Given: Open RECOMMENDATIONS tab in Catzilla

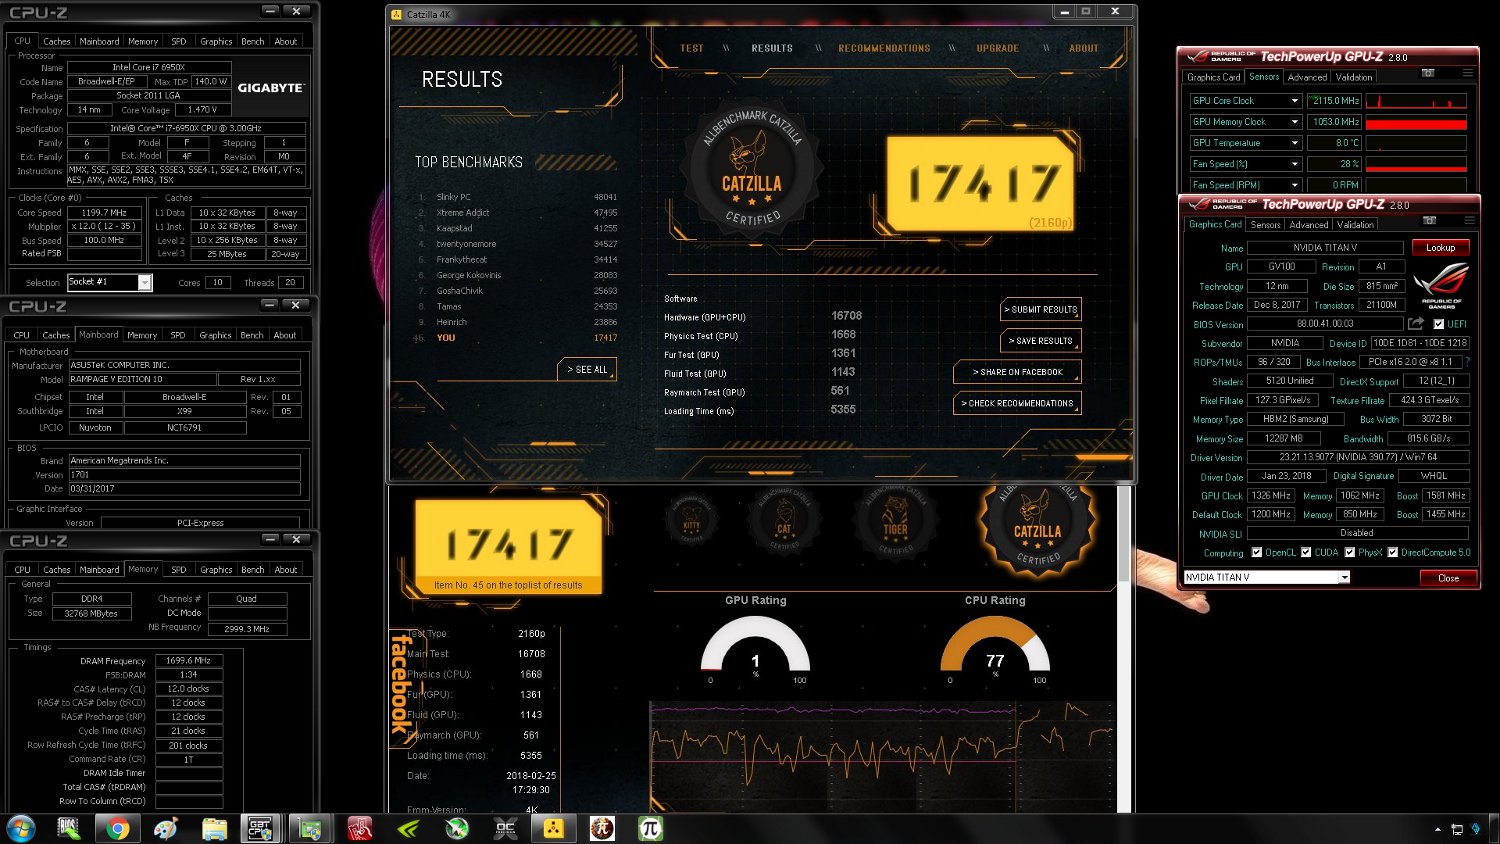Looking at the screenshot, I should [884, 48].
